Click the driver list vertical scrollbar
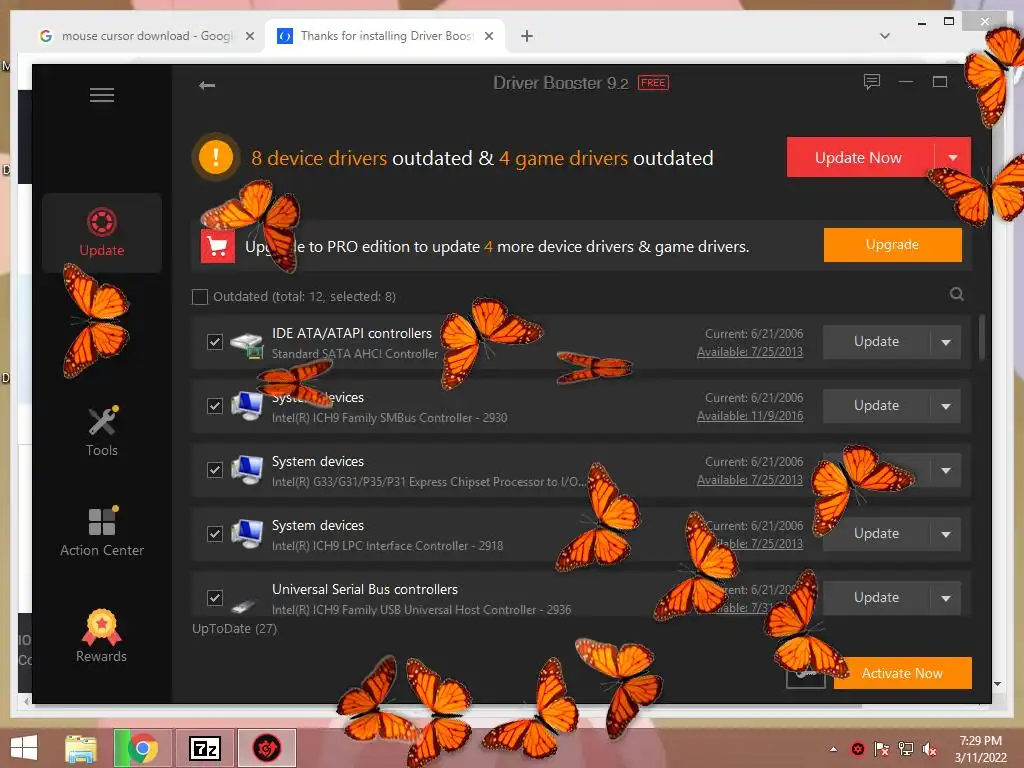1024x768 pixels. (x=982, y=337)
